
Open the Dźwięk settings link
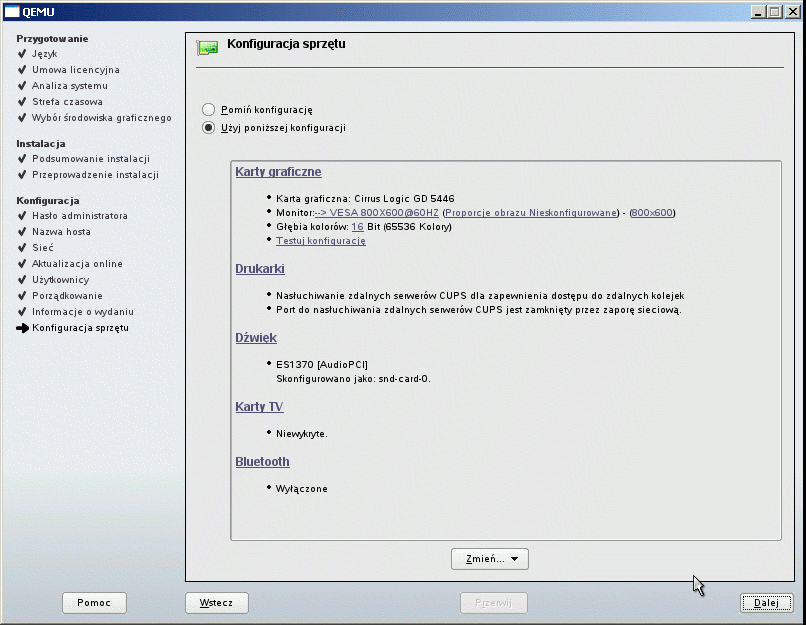[x=256, y=338]
